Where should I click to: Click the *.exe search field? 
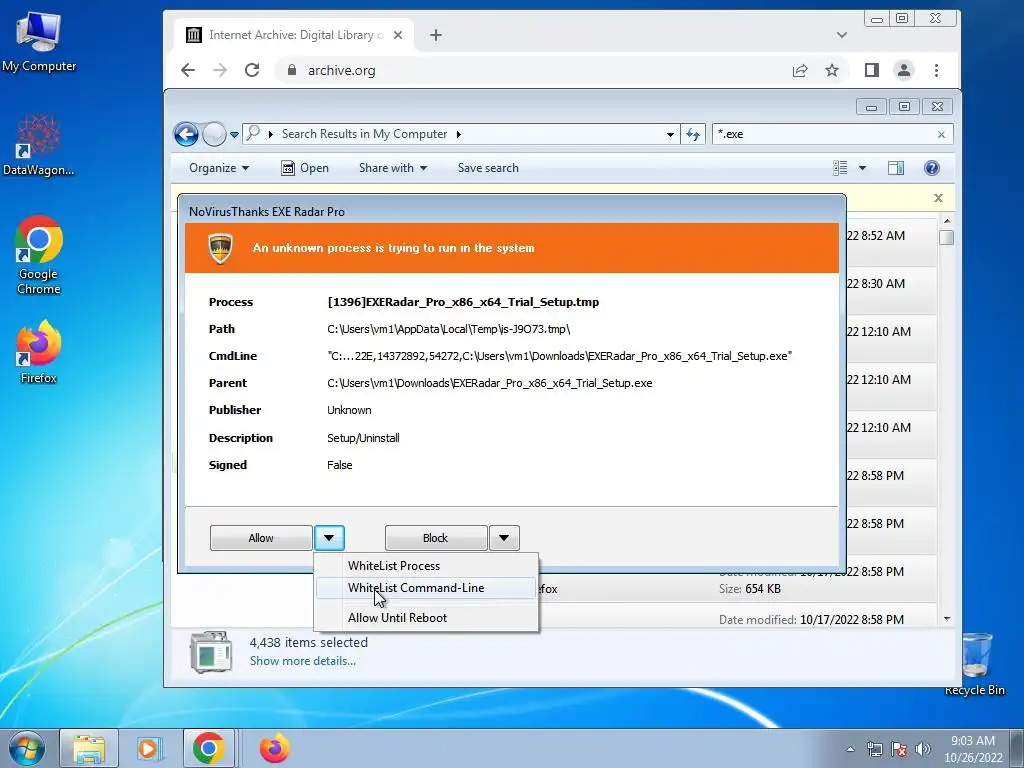[823, 135]
